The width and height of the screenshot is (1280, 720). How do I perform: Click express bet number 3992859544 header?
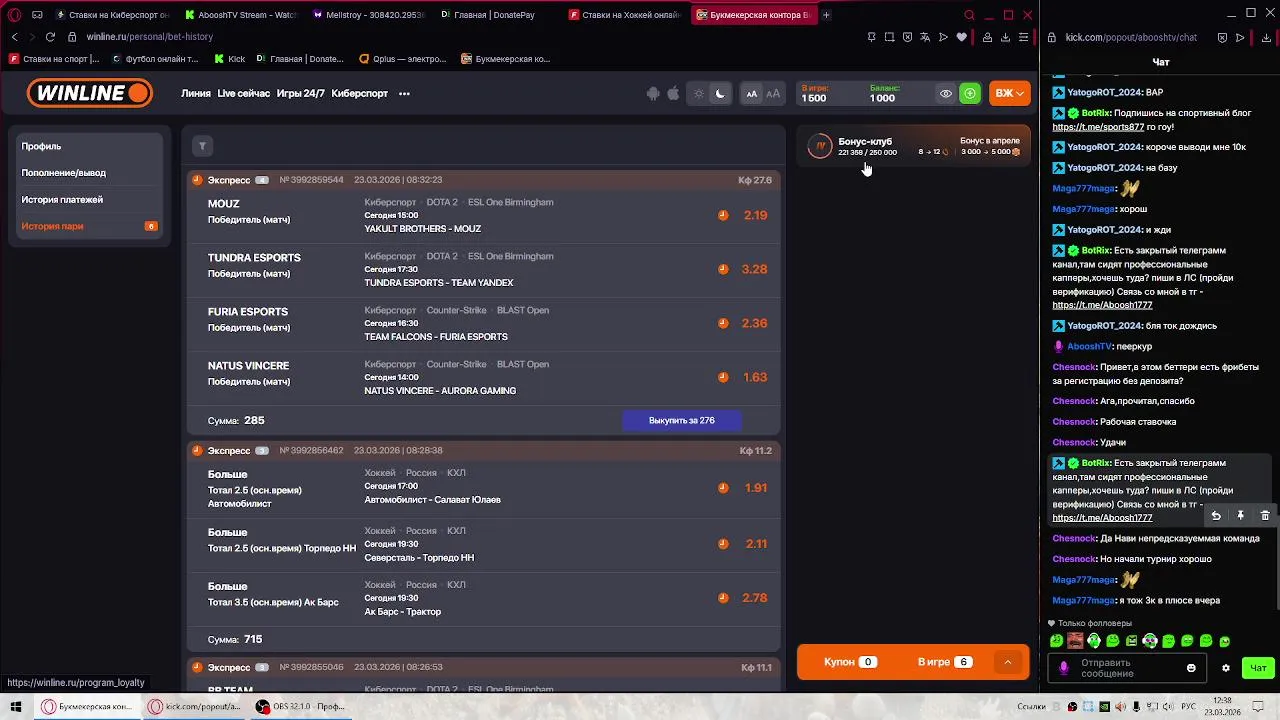(x=483, y=180)
